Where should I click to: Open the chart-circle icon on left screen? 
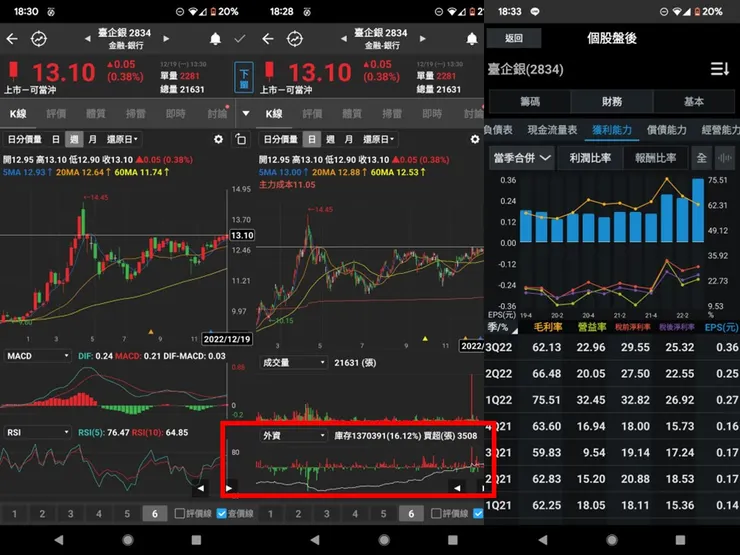click(39, 39)
